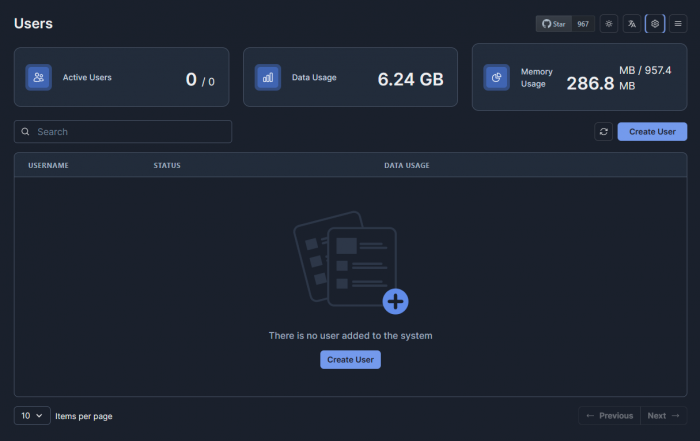Click the Active Users card icon

(39, 77)
